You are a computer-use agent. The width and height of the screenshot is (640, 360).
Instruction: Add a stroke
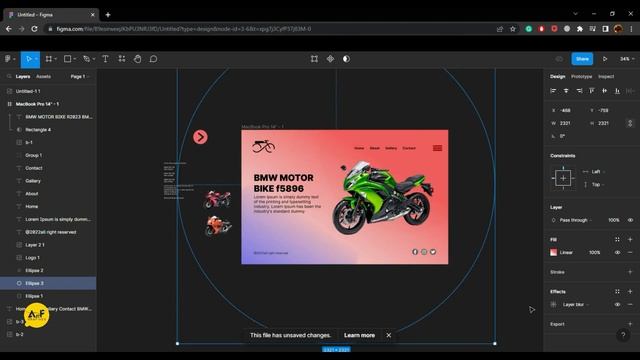coord(630,272)
